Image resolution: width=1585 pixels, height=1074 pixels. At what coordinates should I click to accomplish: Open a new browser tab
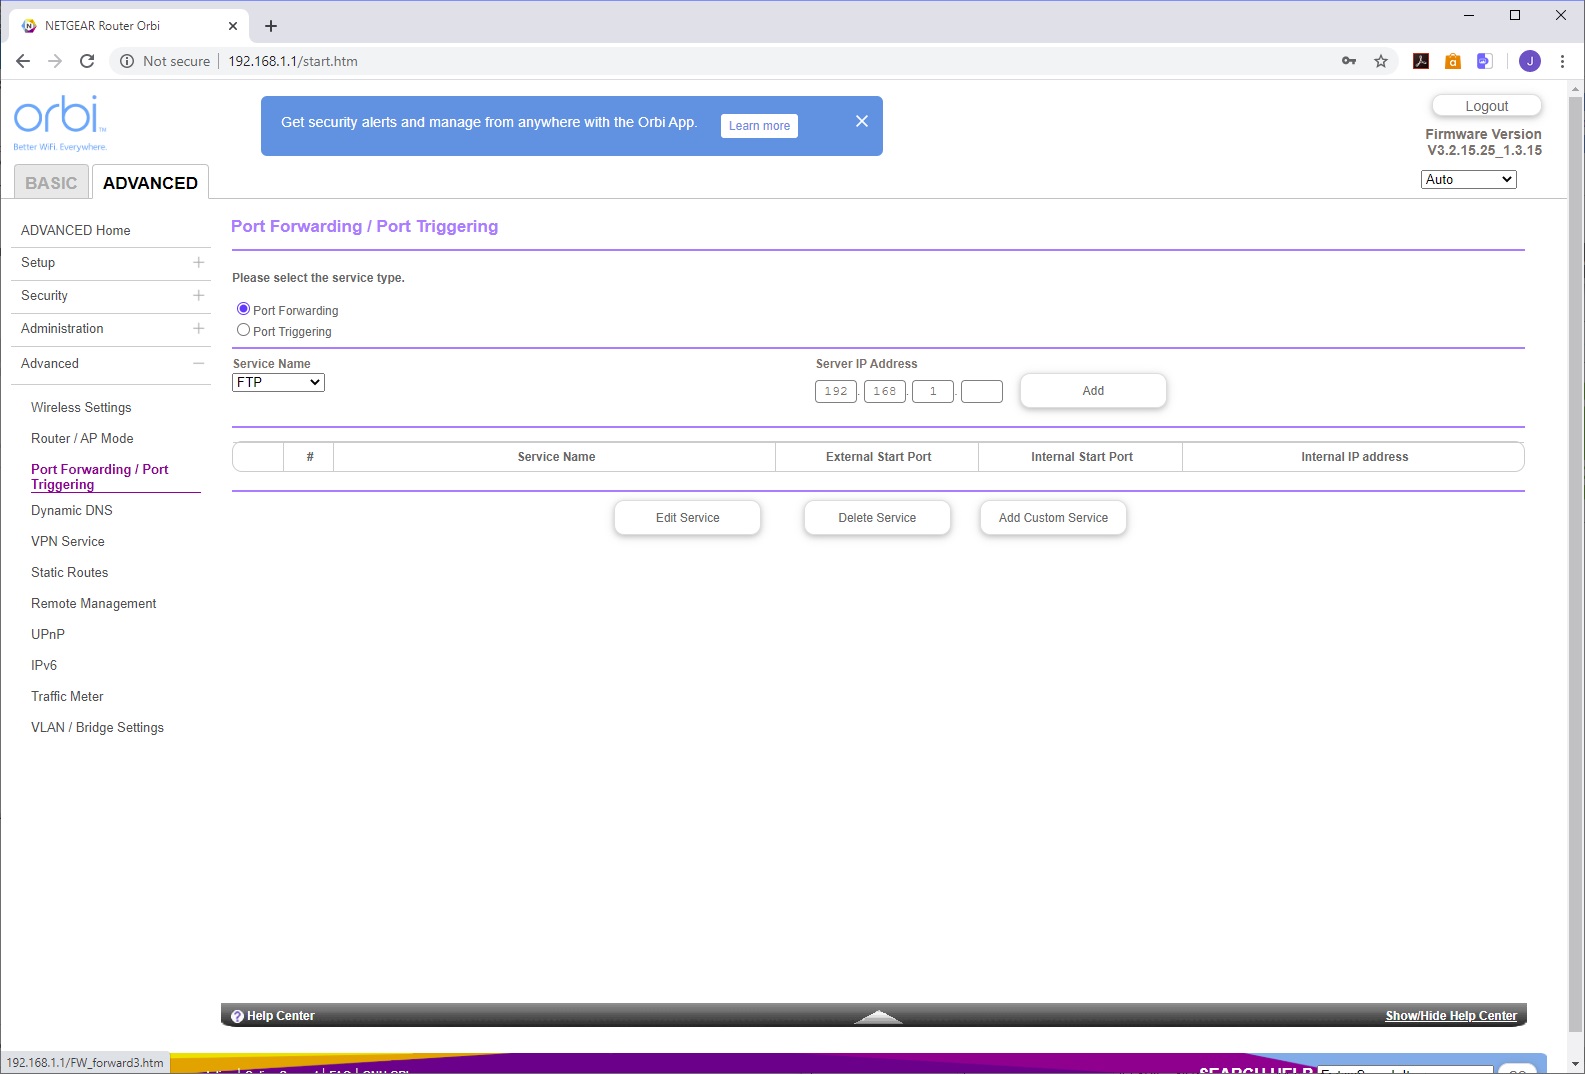271,26
